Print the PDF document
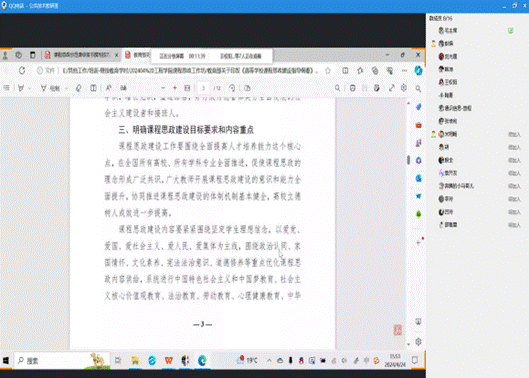 coord(353,88)
